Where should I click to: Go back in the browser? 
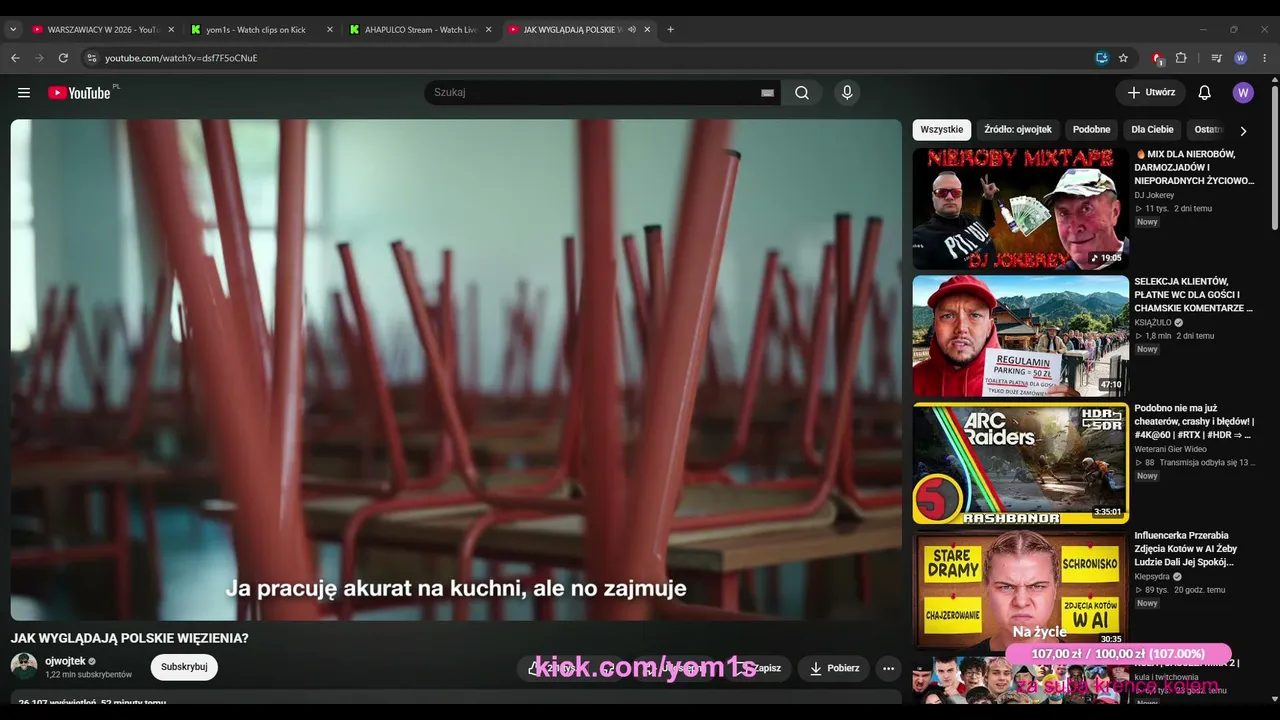[15, 58]
